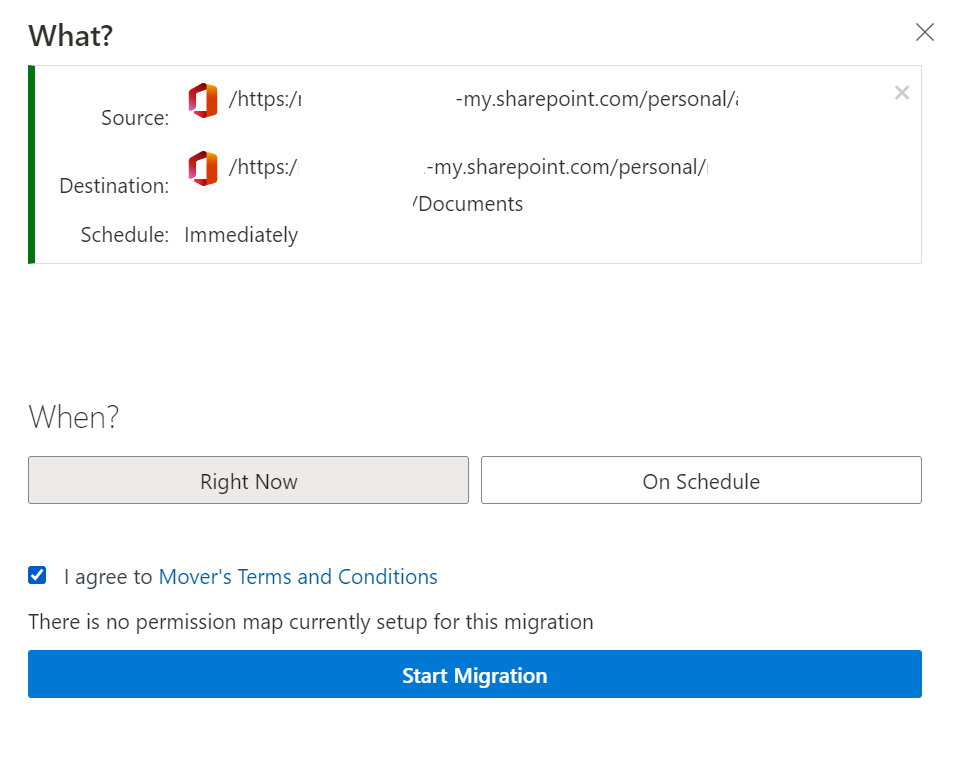This screenshot has height=768, width=958.
Task: Click the Office 365 icon beside Source
Action: (x=203, y=101)
